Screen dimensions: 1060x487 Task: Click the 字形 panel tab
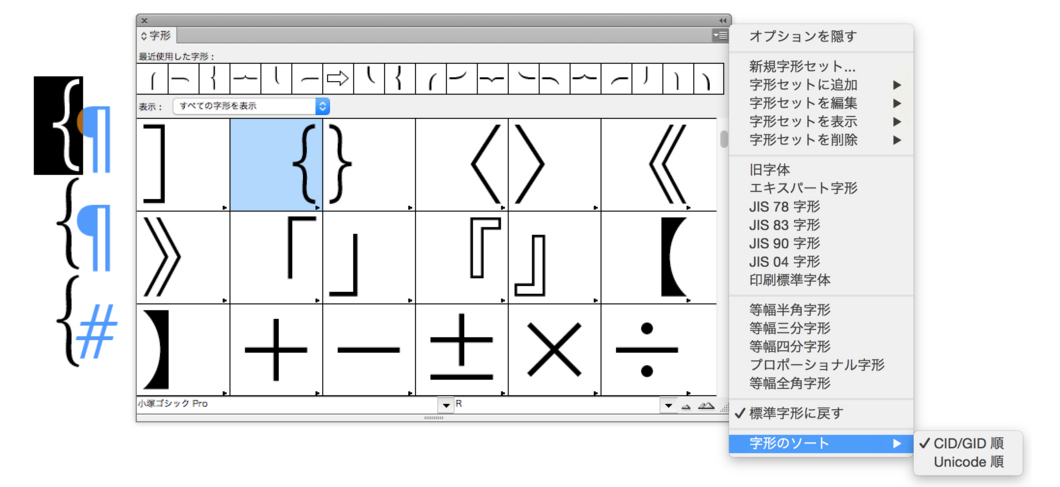156,35
